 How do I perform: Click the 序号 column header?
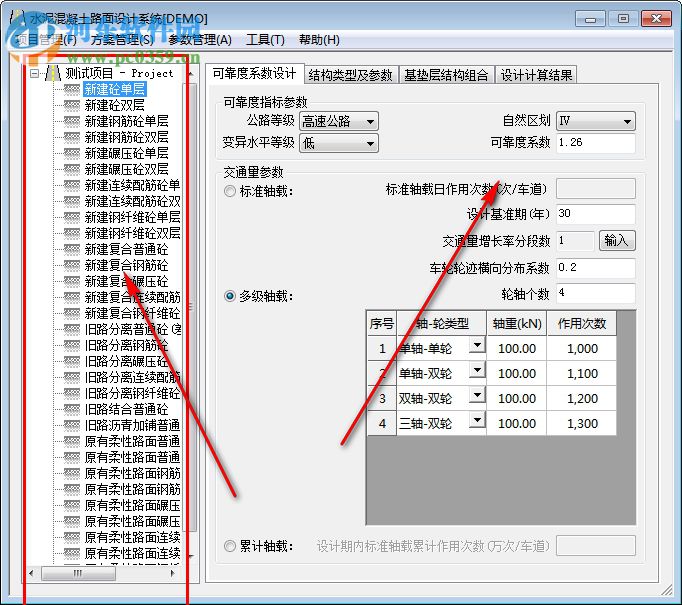coord(382,324)
